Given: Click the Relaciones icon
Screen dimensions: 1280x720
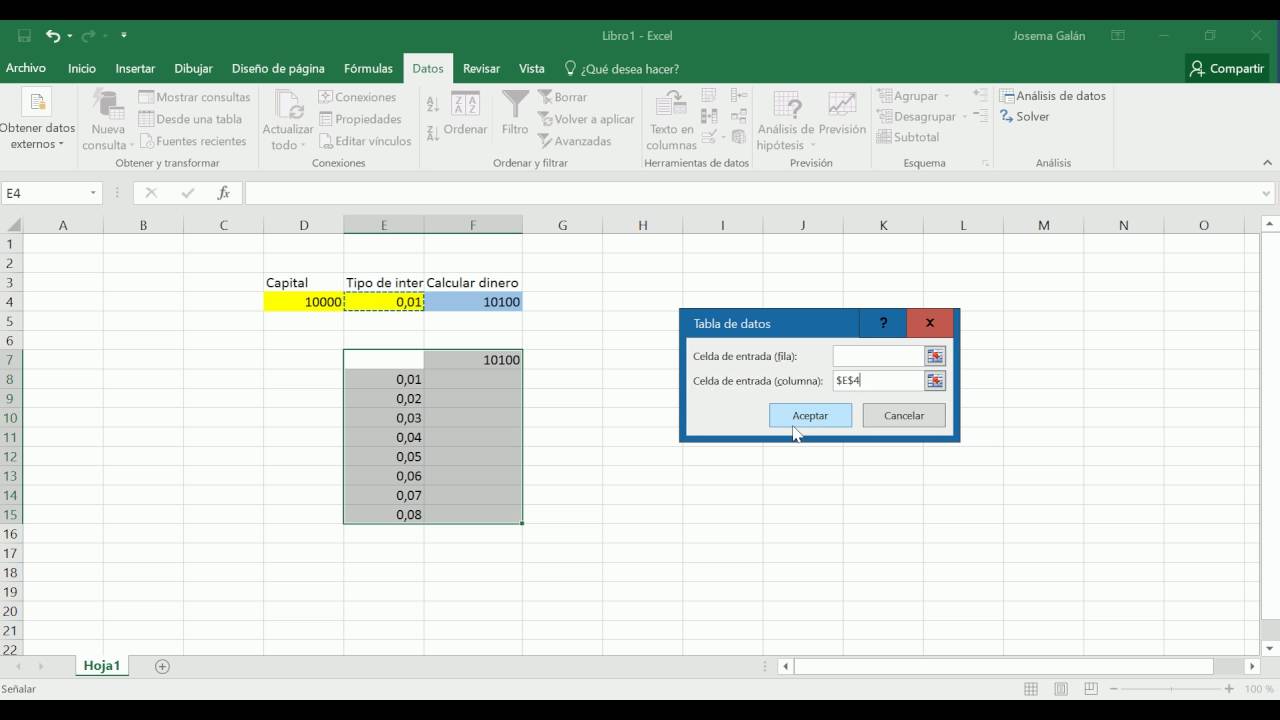Looking at the screenshot, I should tap(739, 116).
